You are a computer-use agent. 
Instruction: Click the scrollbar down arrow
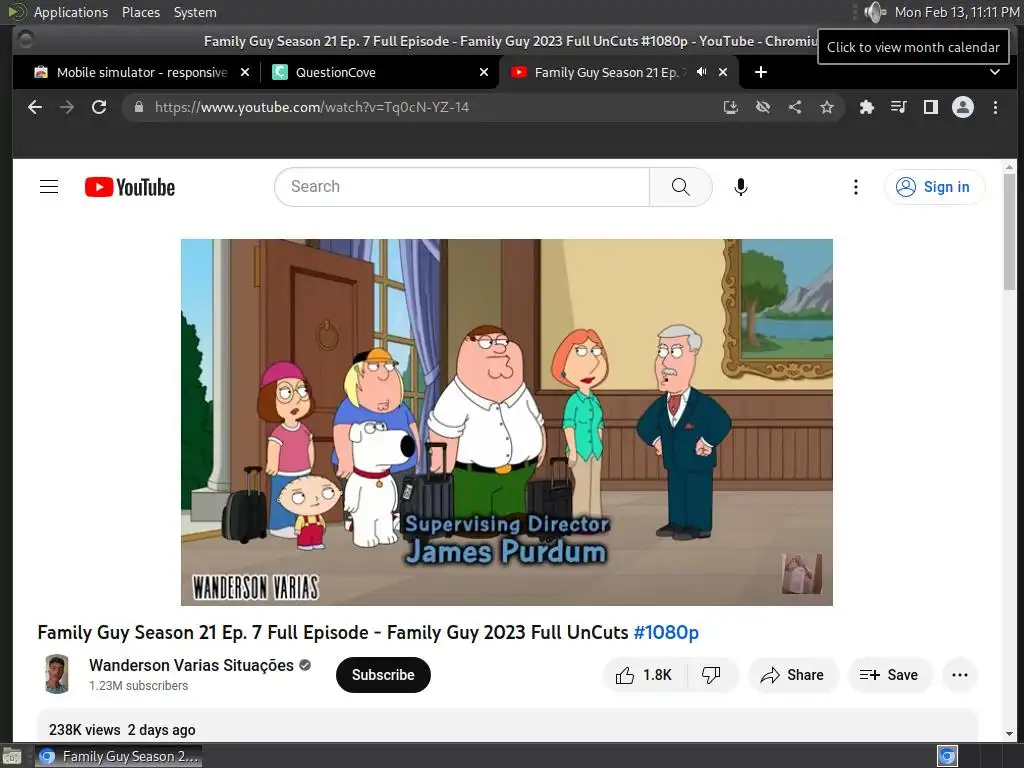[1010, 734]
